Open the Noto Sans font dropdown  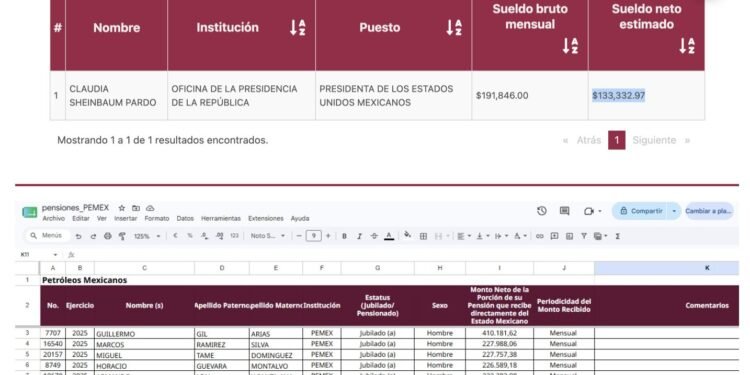pyautogui.click(x=268, y=236)
